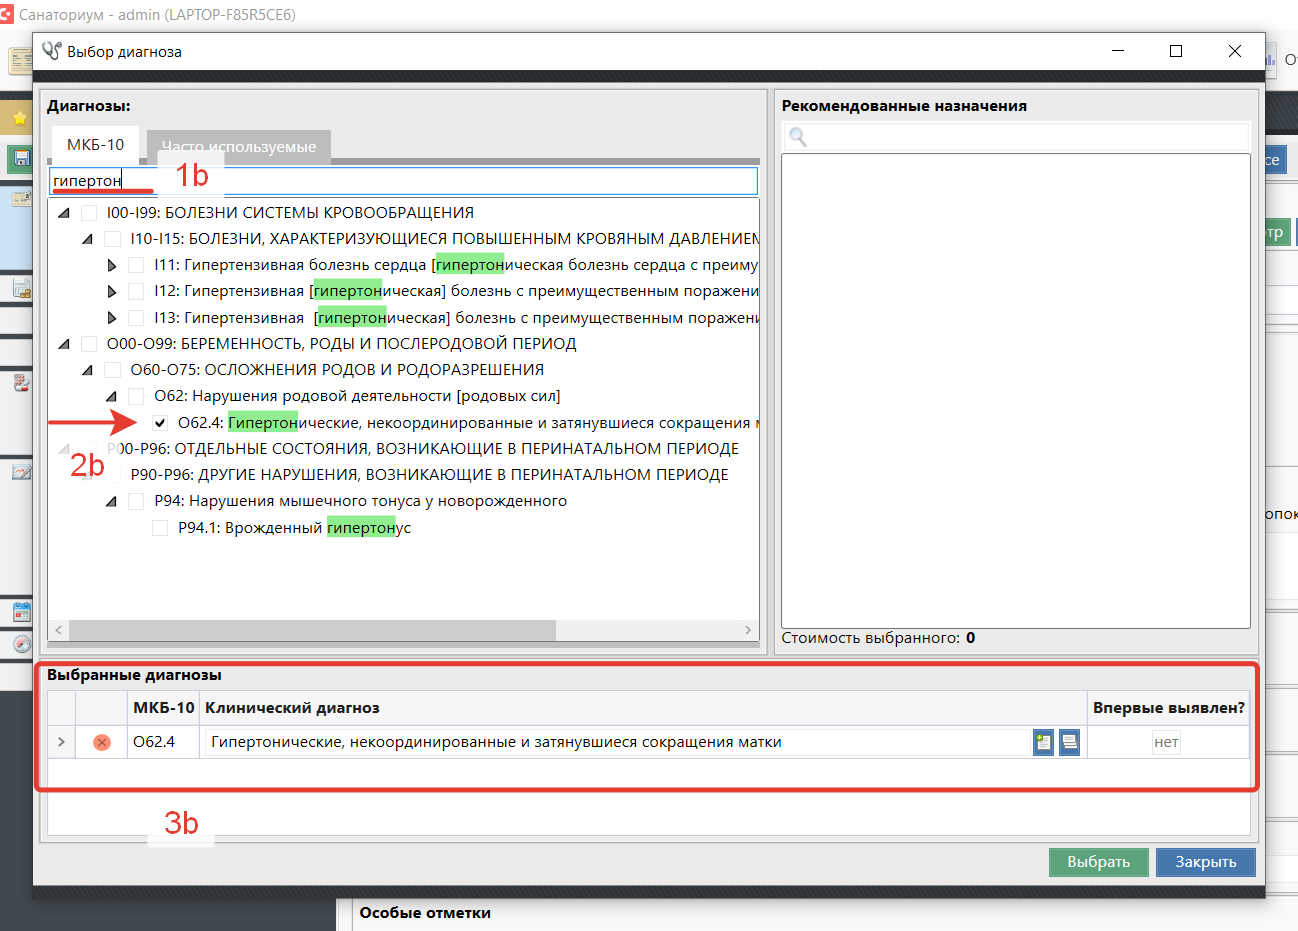This screenshot has width=1298, height=931.
Task: Remove the O62.4 diagnosis with red X icon
Action: [x=102, y=742]
